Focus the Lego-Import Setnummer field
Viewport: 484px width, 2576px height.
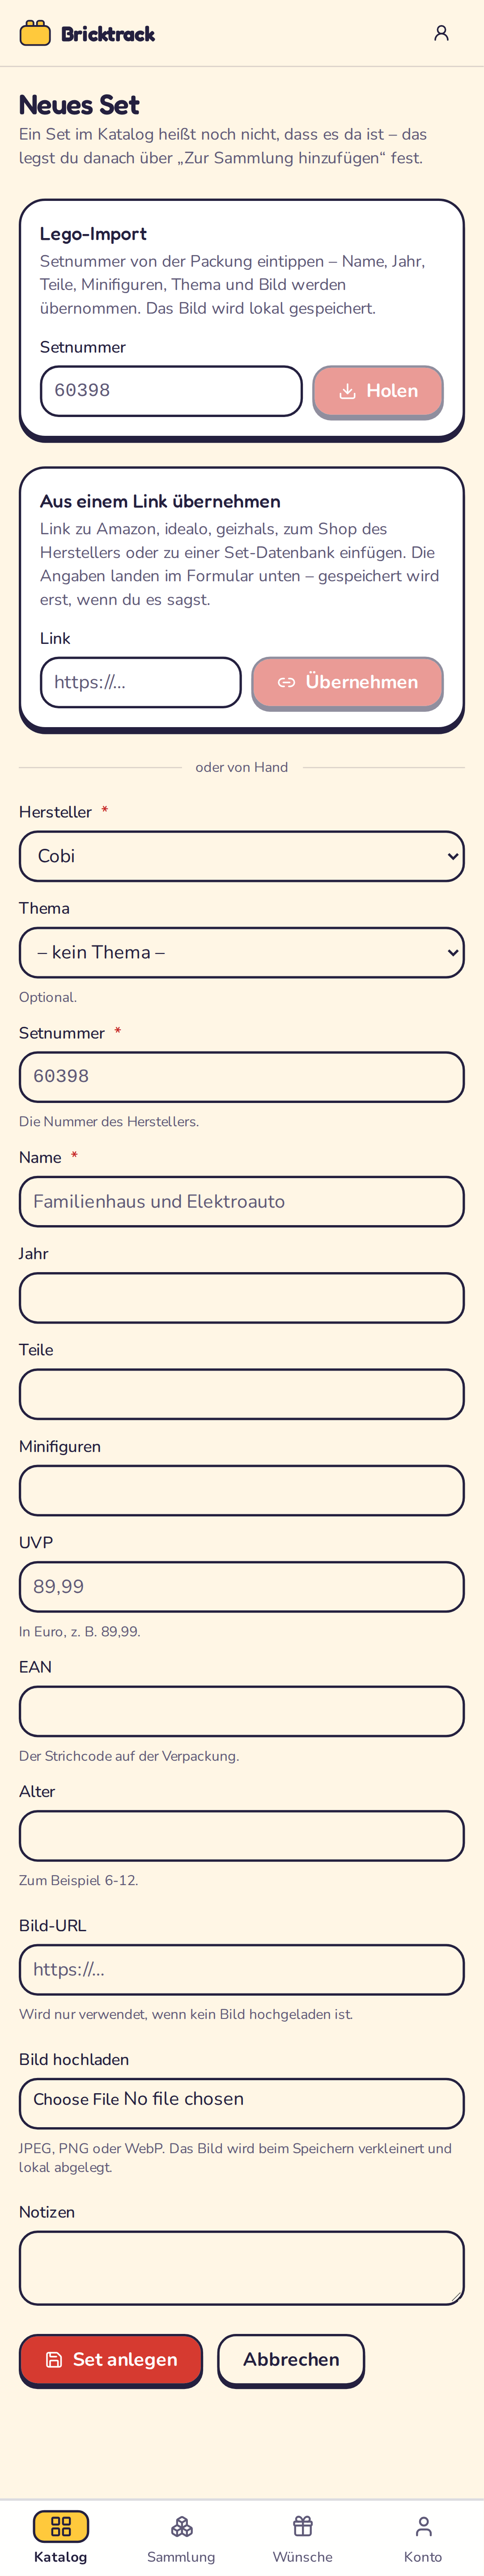pos(171,391)
